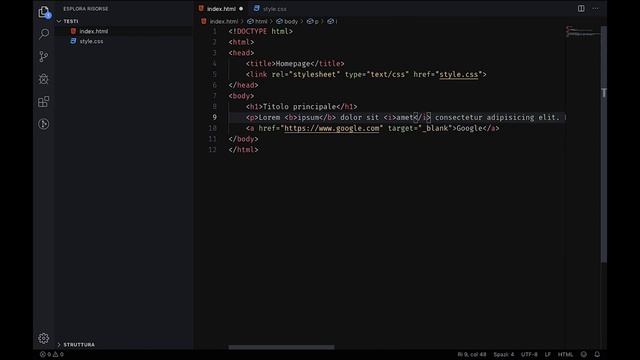Change UTF-8 file encoding
This screenshot has height=360, width=640.
[529, 354]
